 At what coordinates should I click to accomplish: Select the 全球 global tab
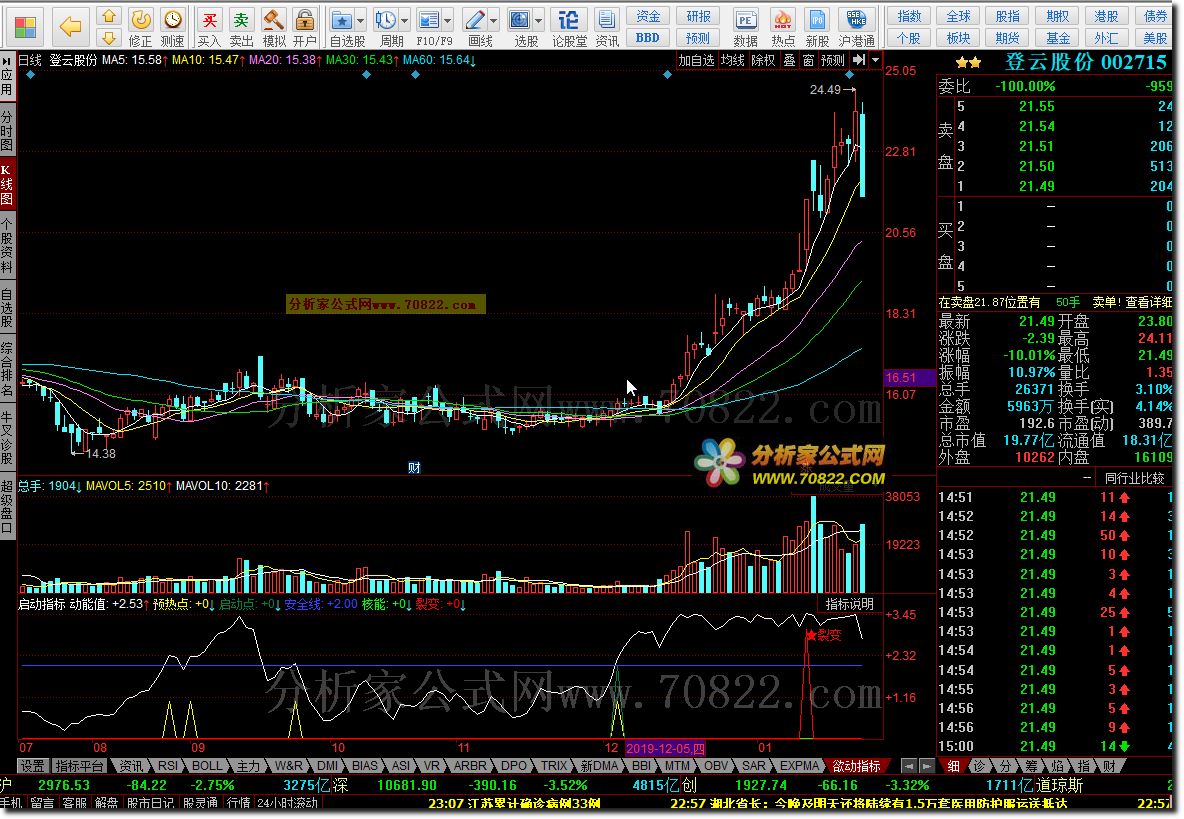click(x=958, y=16)
